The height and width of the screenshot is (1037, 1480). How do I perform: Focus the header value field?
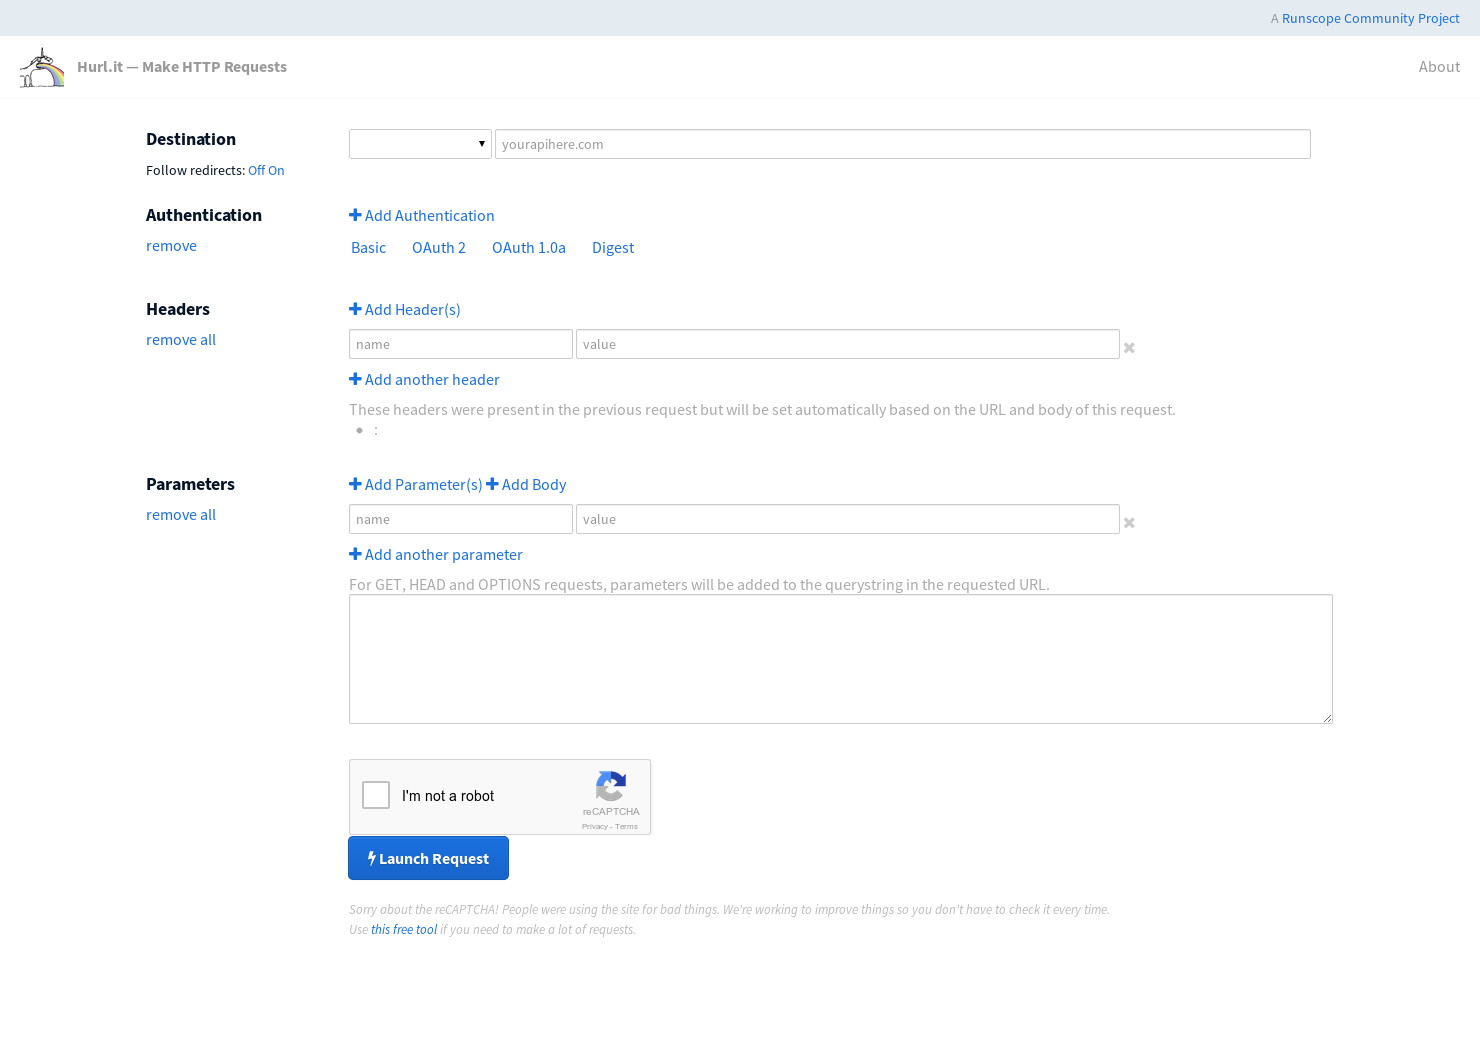click(848, 344)
